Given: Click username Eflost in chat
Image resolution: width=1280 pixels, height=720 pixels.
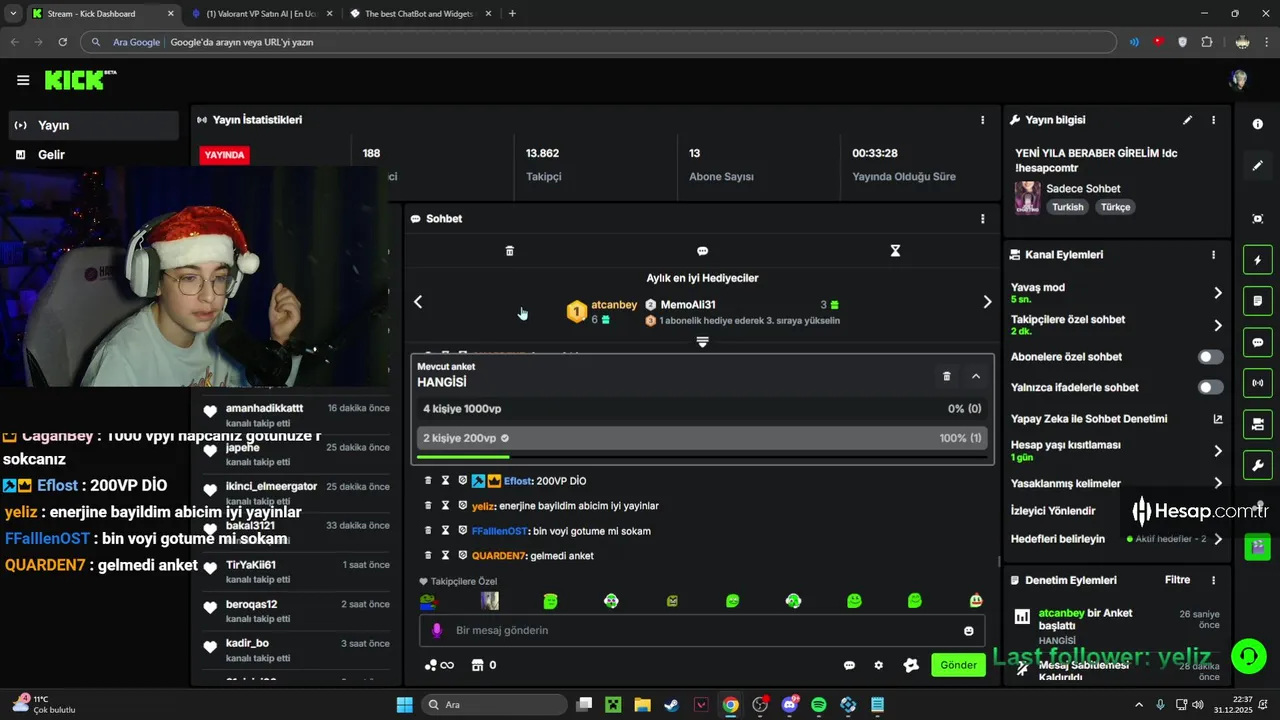Looking at the screenshot, I should click(x=518, y=481).
